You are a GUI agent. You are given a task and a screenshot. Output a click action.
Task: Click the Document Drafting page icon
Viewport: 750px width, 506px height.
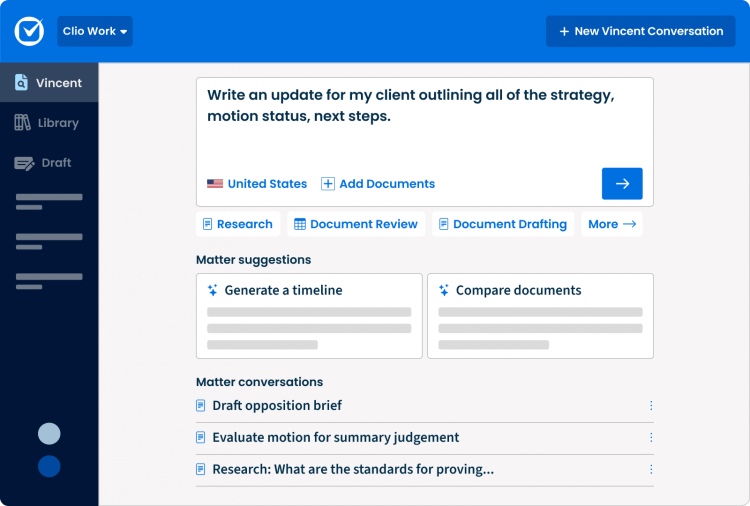point(444,224)
